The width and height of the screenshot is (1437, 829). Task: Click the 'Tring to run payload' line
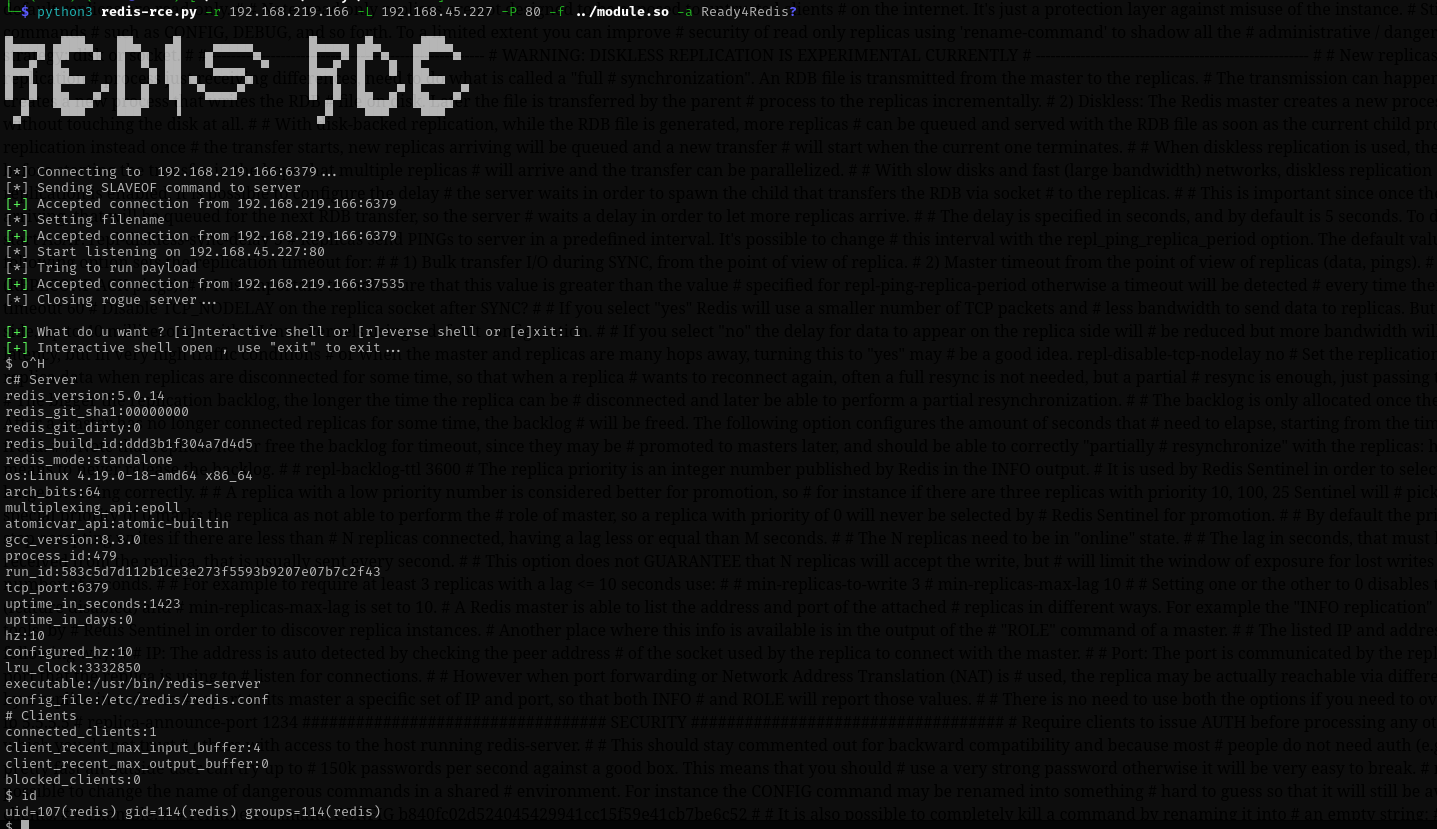[x=101, y=268]
